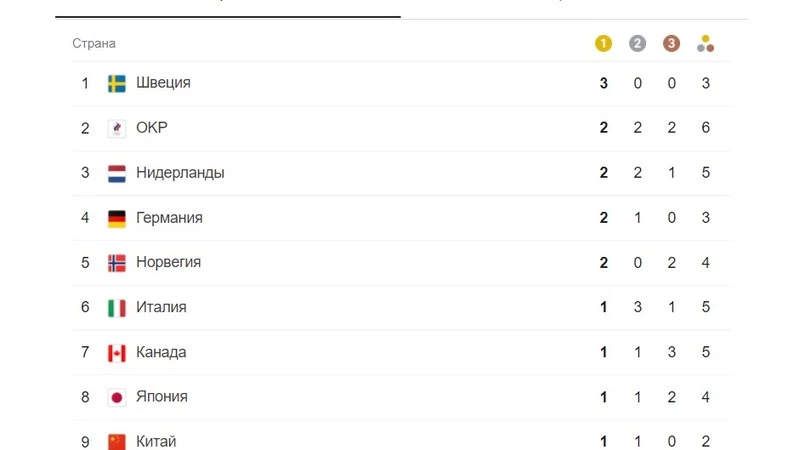800x450 pixels.
Task: Open the Италия country entry
Action: click(x=161, y=308)
